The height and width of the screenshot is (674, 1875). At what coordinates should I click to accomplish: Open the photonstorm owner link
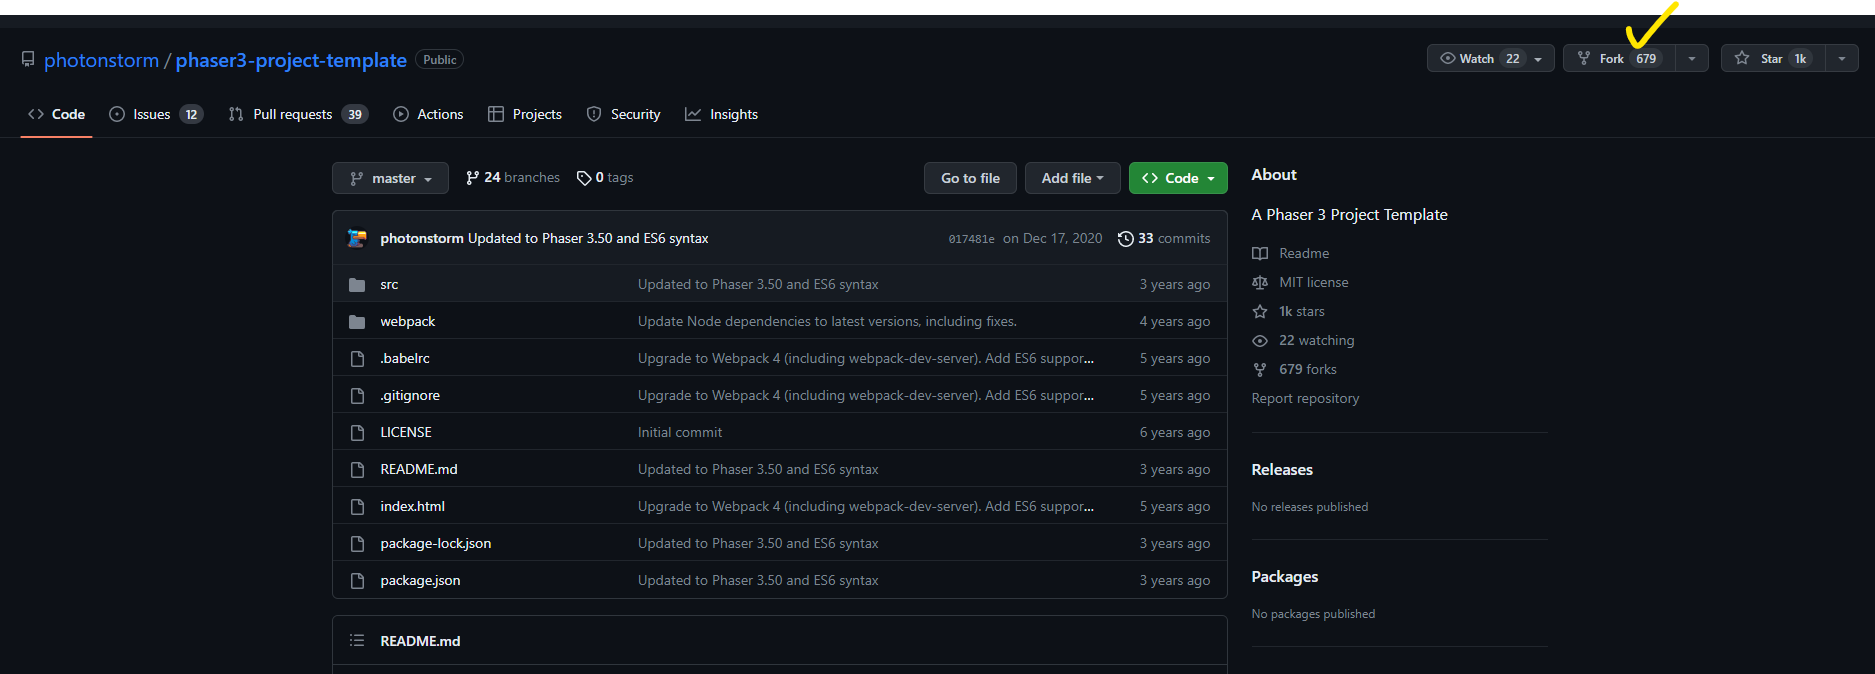click(101, 60)
